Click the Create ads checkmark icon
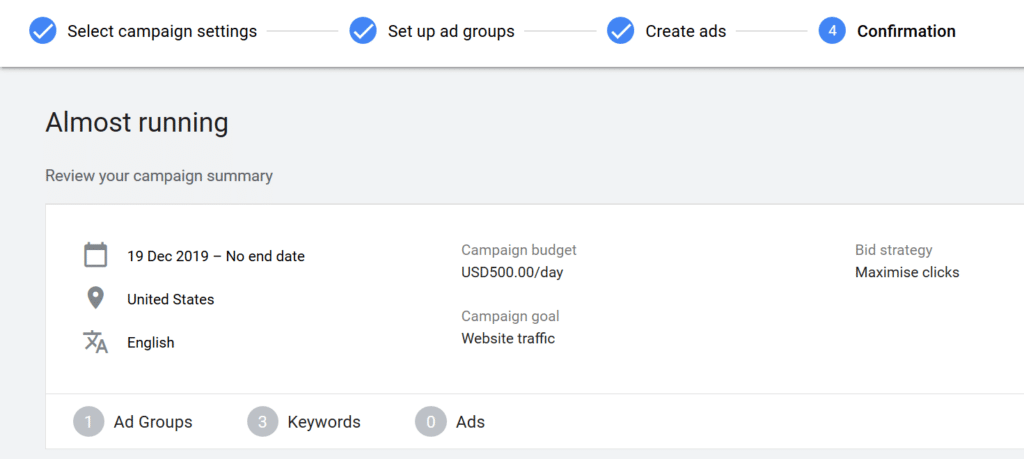 click(x=620, y=31)
